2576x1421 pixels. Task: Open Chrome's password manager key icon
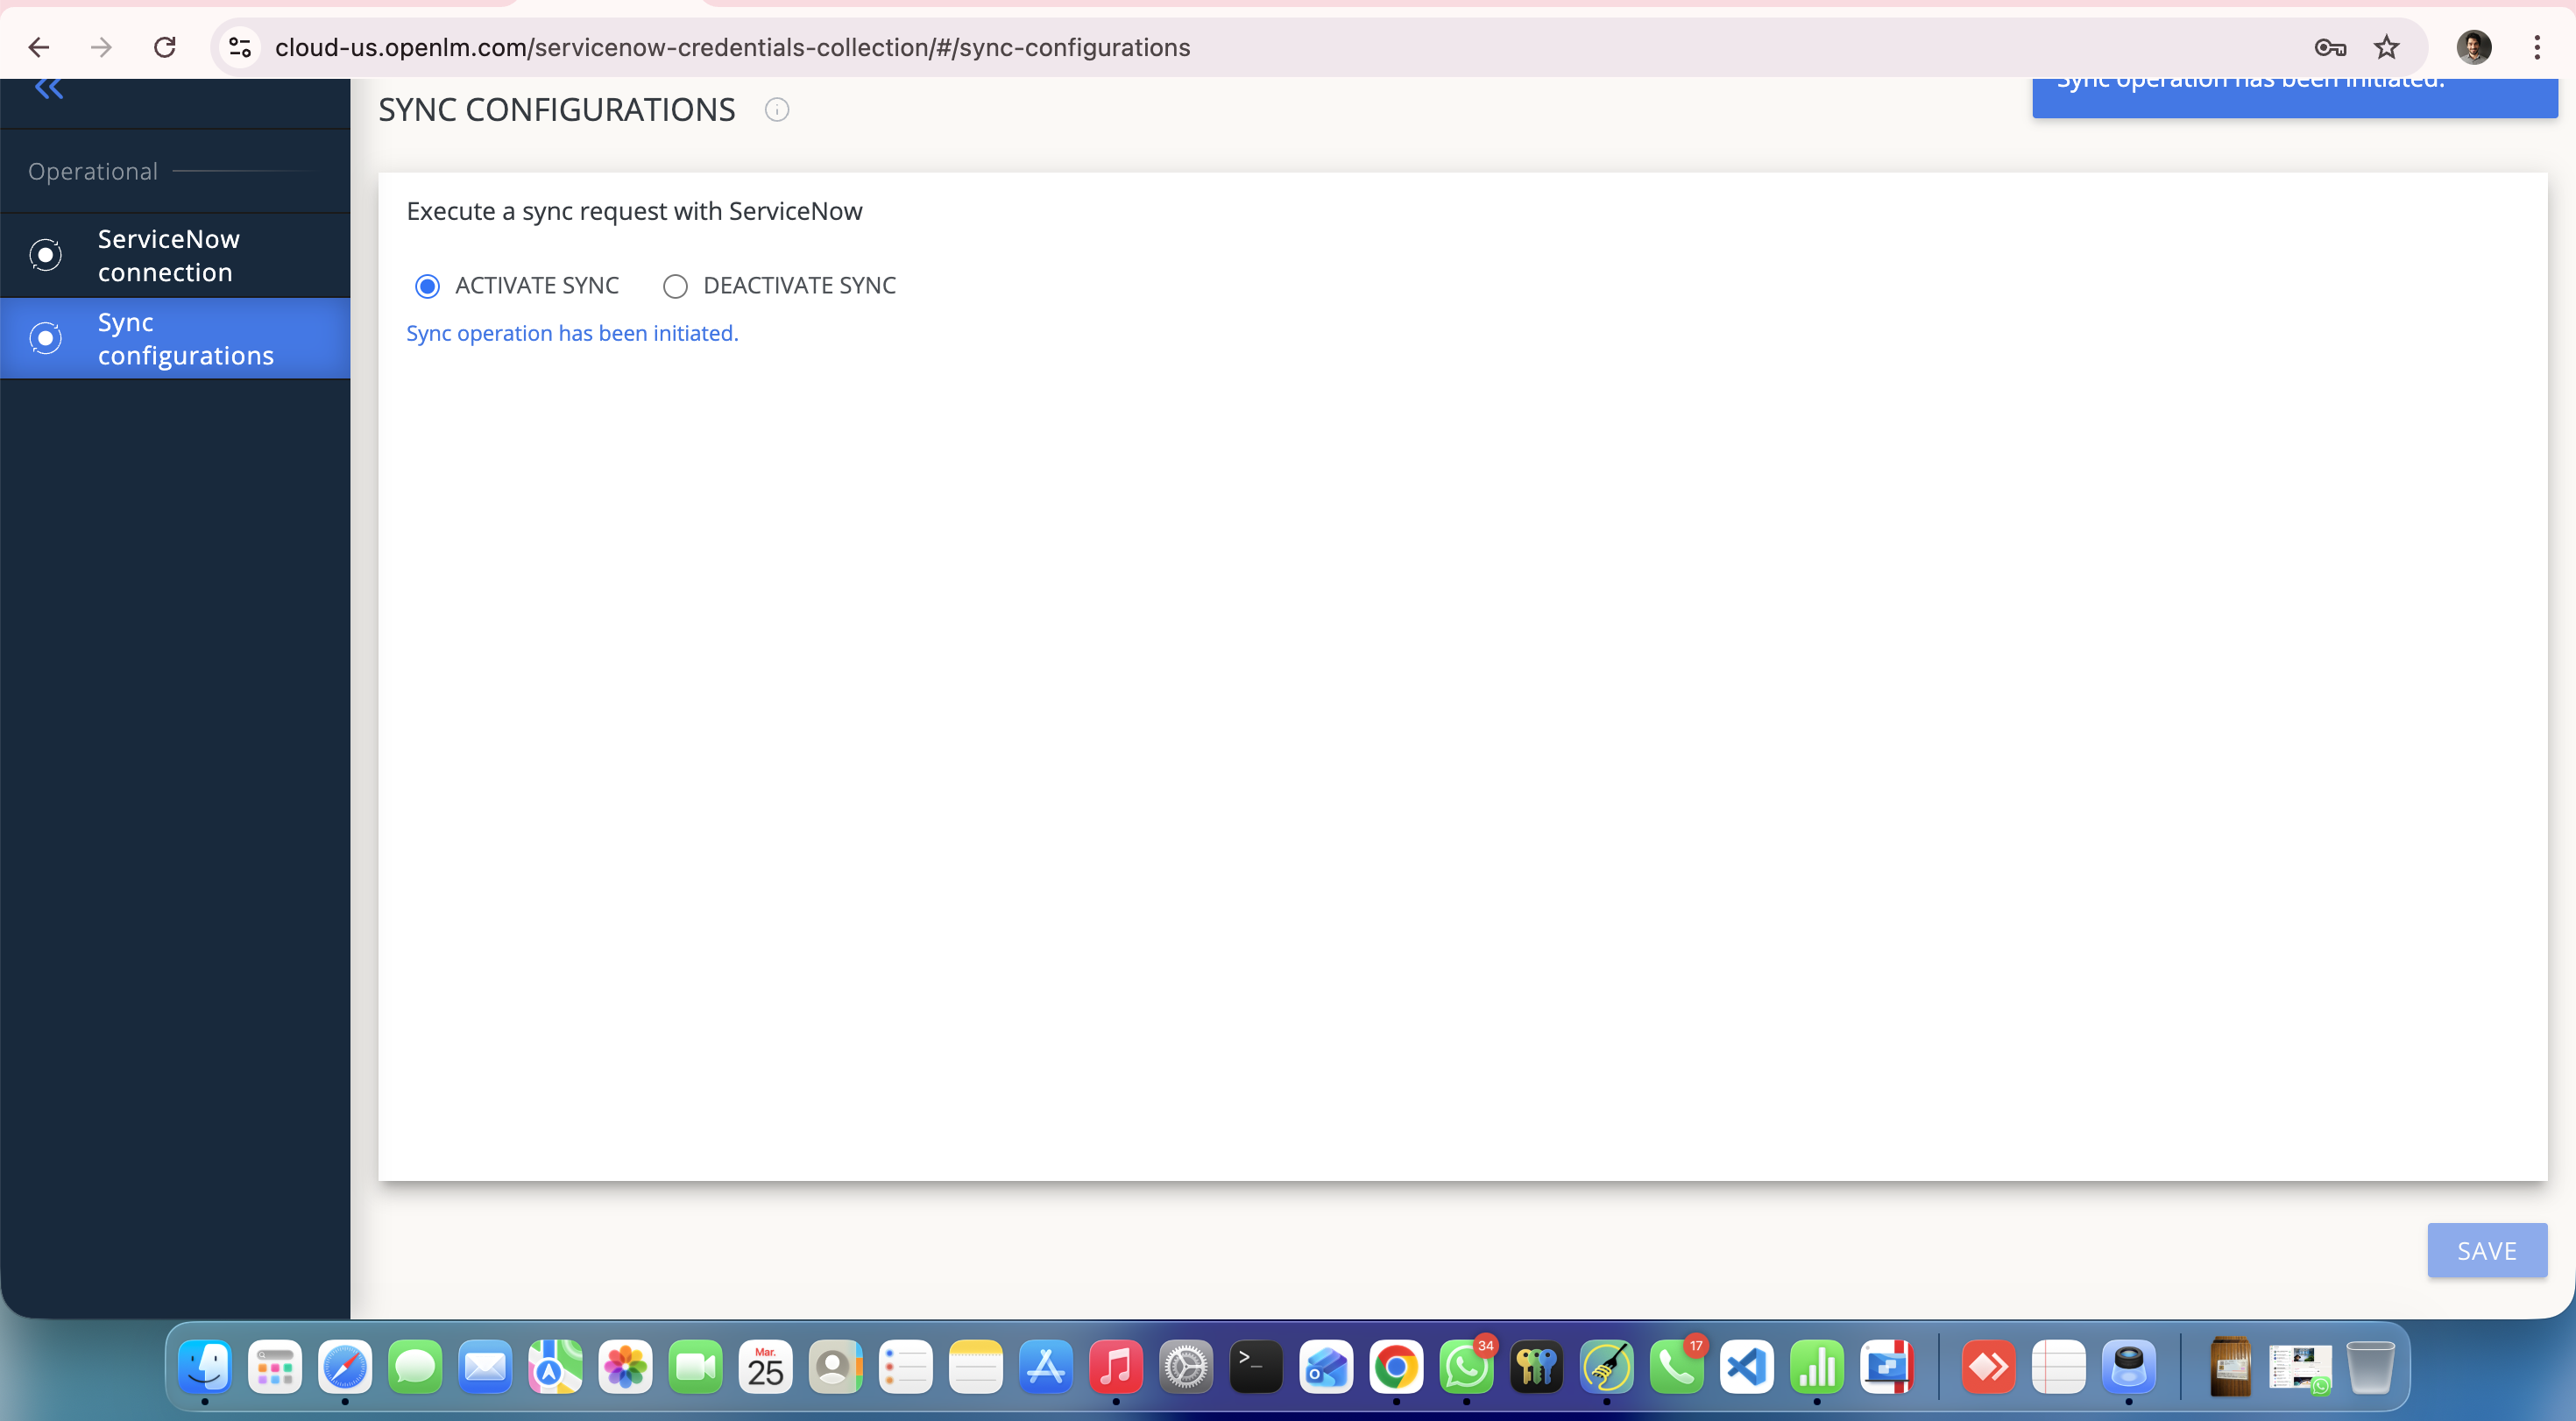(x=2329, y=47)
